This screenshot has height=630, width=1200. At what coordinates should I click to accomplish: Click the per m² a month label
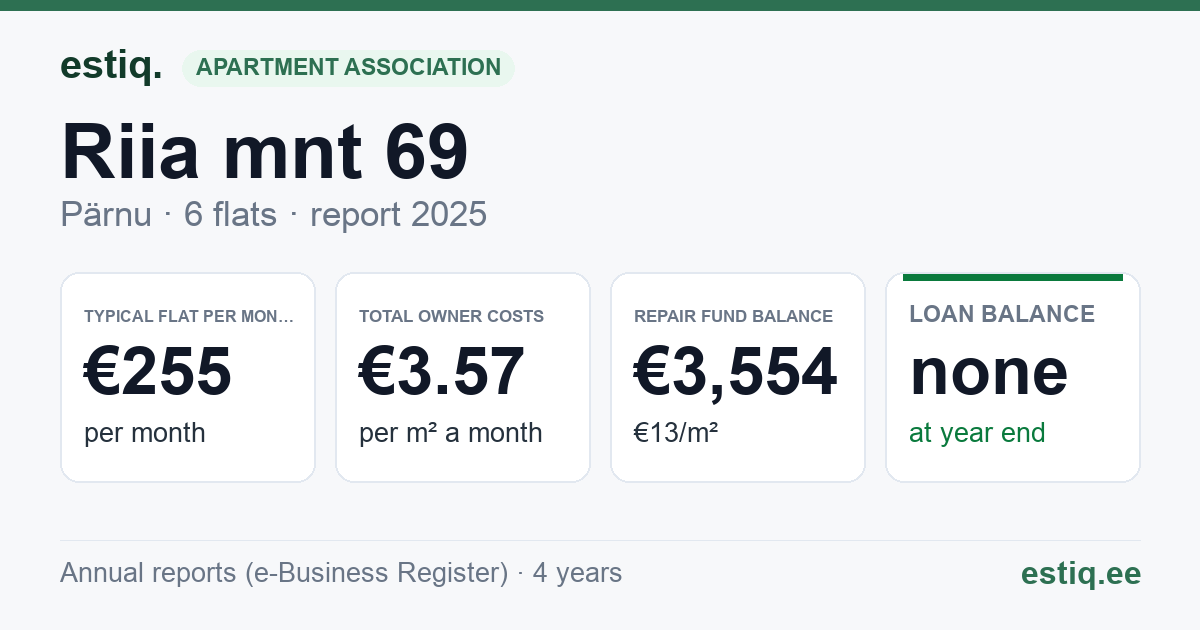451,433
